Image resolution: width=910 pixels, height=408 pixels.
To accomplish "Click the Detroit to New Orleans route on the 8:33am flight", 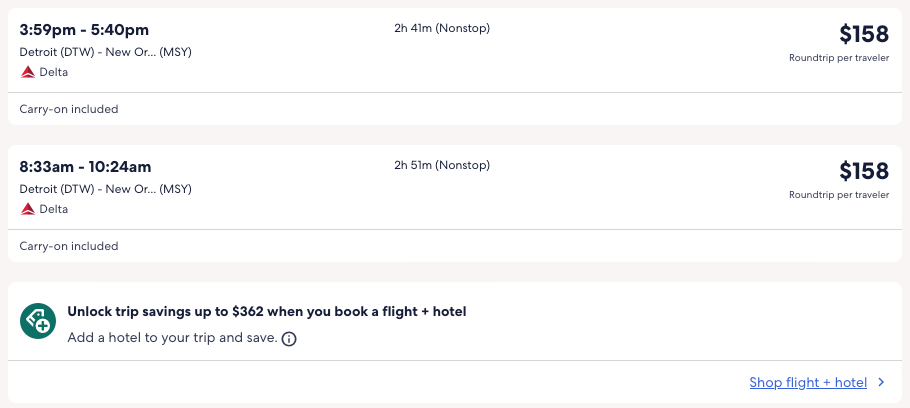I will click(105, 189).
